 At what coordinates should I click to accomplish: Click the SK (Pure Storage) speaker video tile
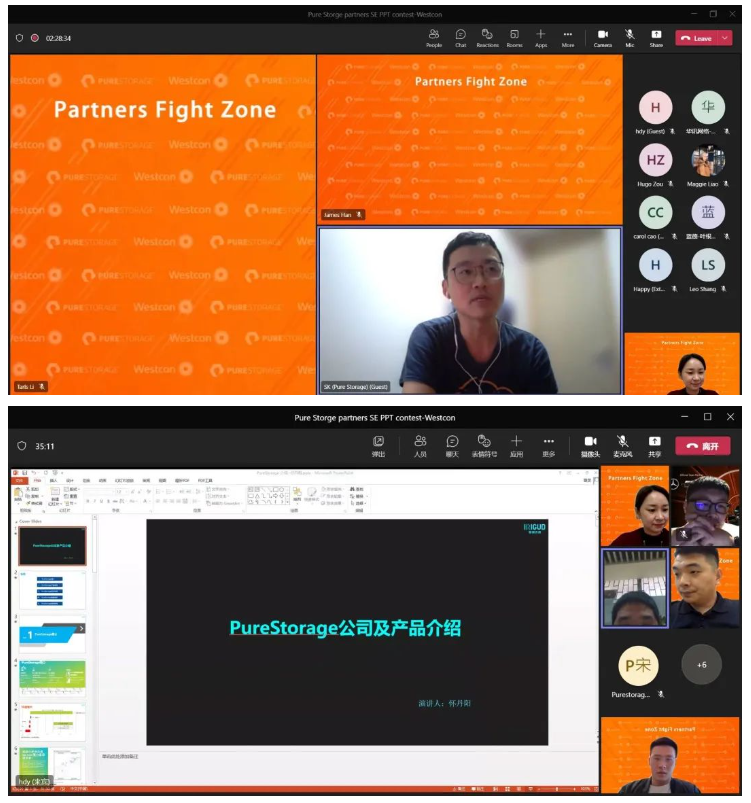tap(470, 310)
